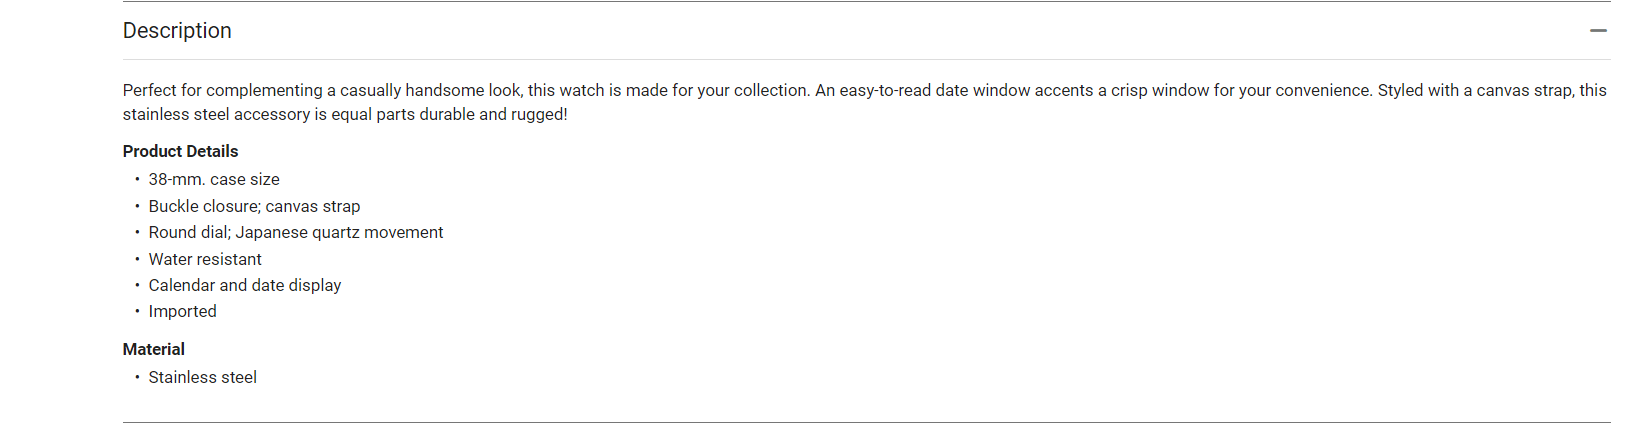Screen dimensions: 1644x423
Task: Click the Material heading
Action: 153,349
